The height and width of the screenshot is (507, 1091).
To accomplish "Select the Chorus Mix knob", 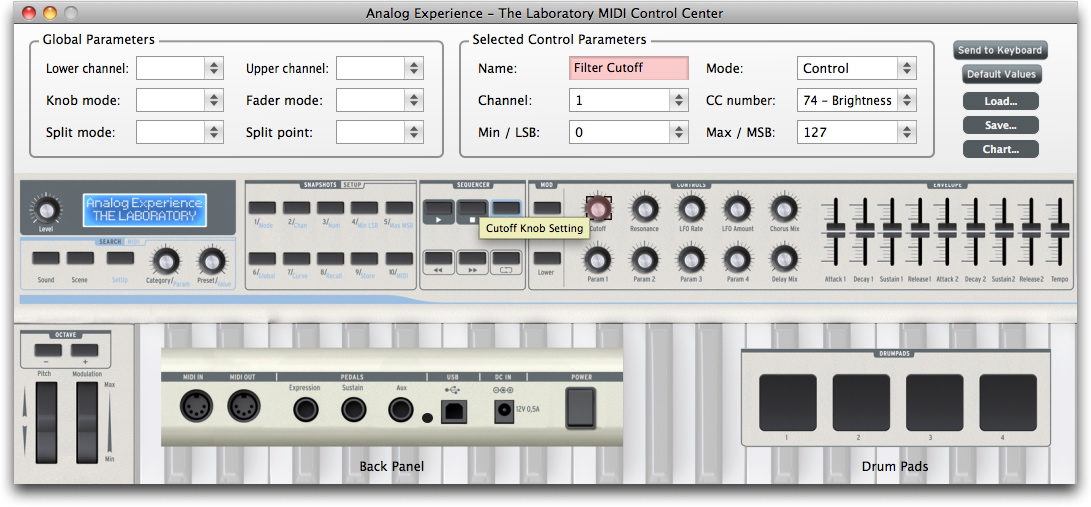I will (x=784, y=208).
